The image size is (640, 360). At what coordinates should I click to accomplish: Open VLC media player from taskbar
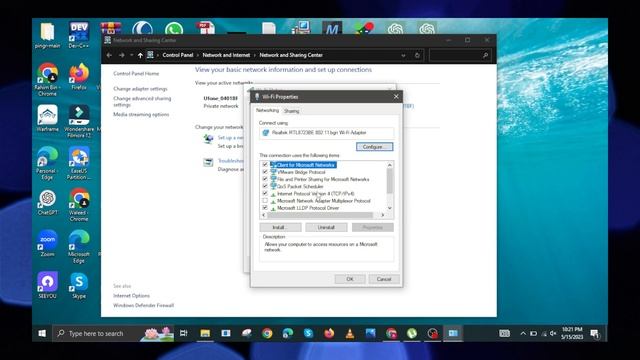(x=350, y=333)
